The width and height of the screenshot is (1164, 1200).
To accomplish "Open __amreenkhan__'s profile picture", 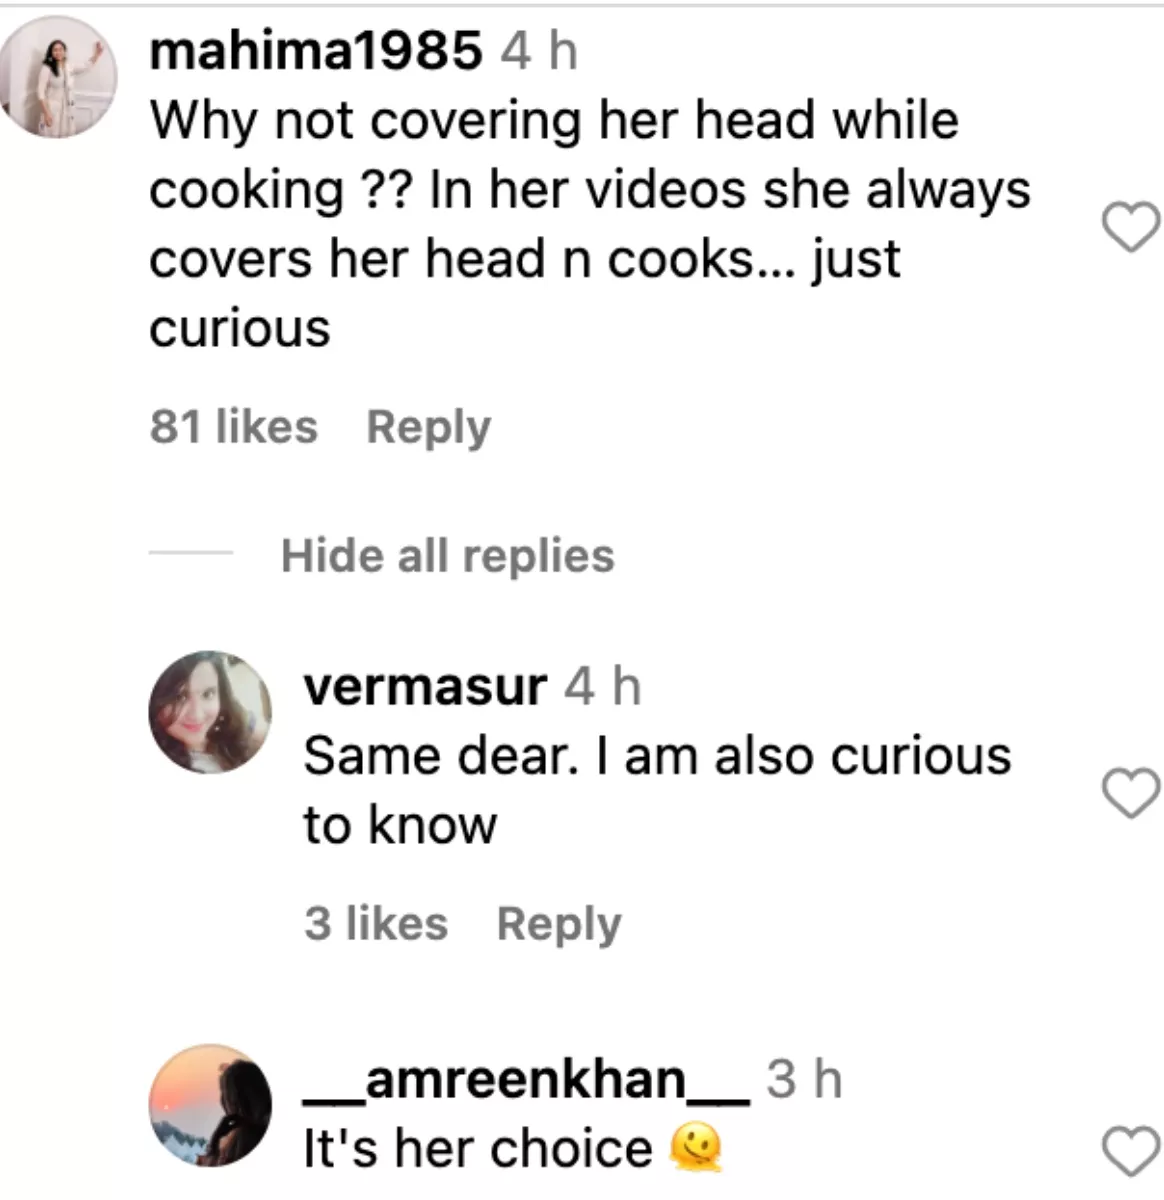I will coord(210,1108).
